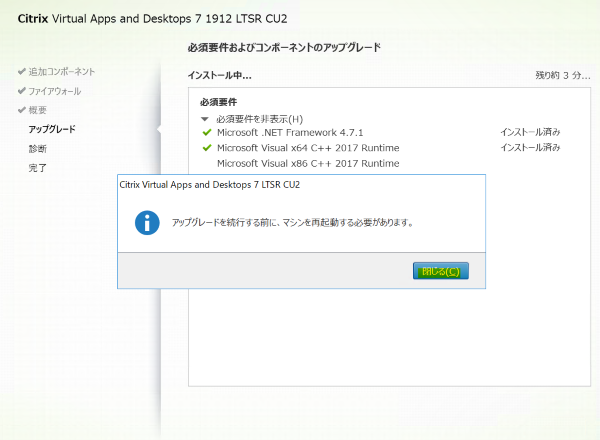The width and height of the screenshot is (600, 440).
Task: Click the 必須要件およびコンポーネントのアップグレード heading
Action: click(x=284, y=47)
